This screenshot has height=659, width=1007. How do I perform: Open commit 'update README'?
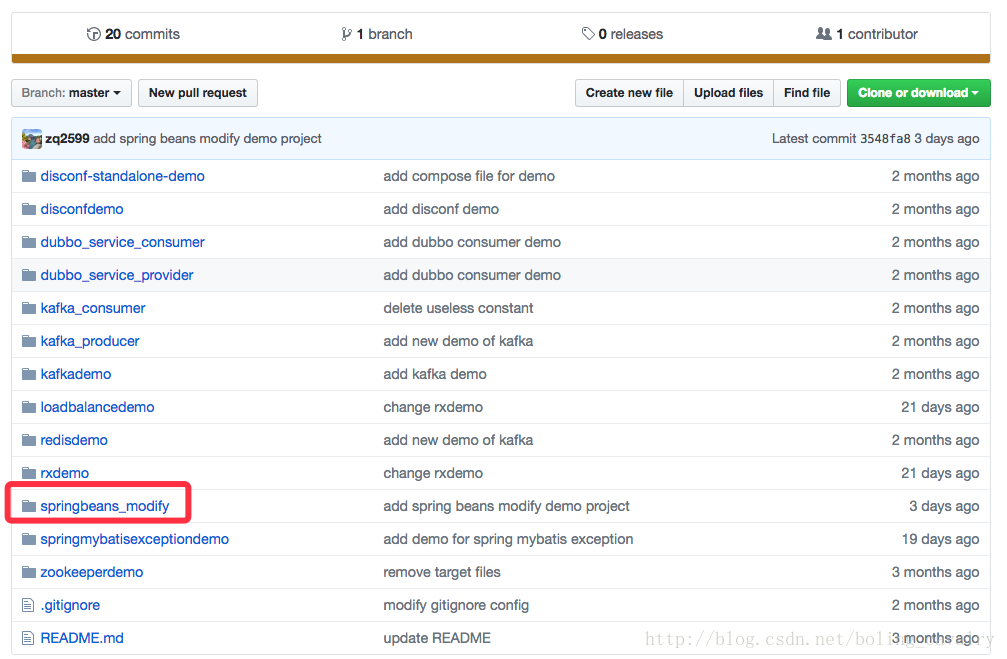tap(437, 638)
